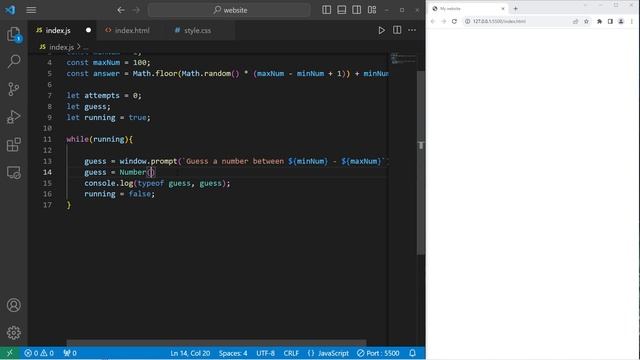Open the editor More Actions menu
Screen dimensions: 640x360
412,30
